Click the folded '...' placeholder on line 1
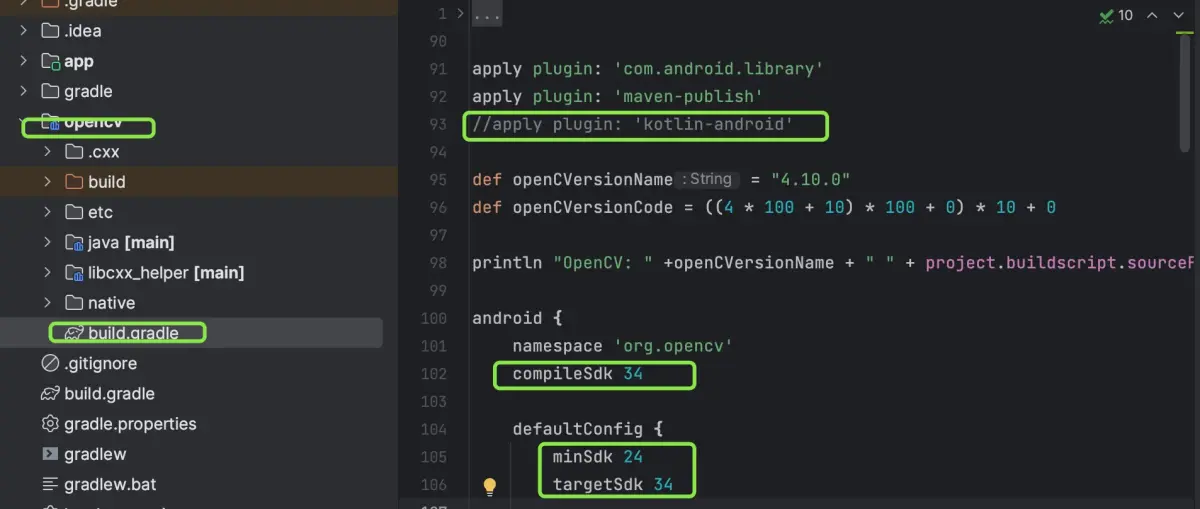Viewport: 1200px width, 509px height. click(487, 15)
